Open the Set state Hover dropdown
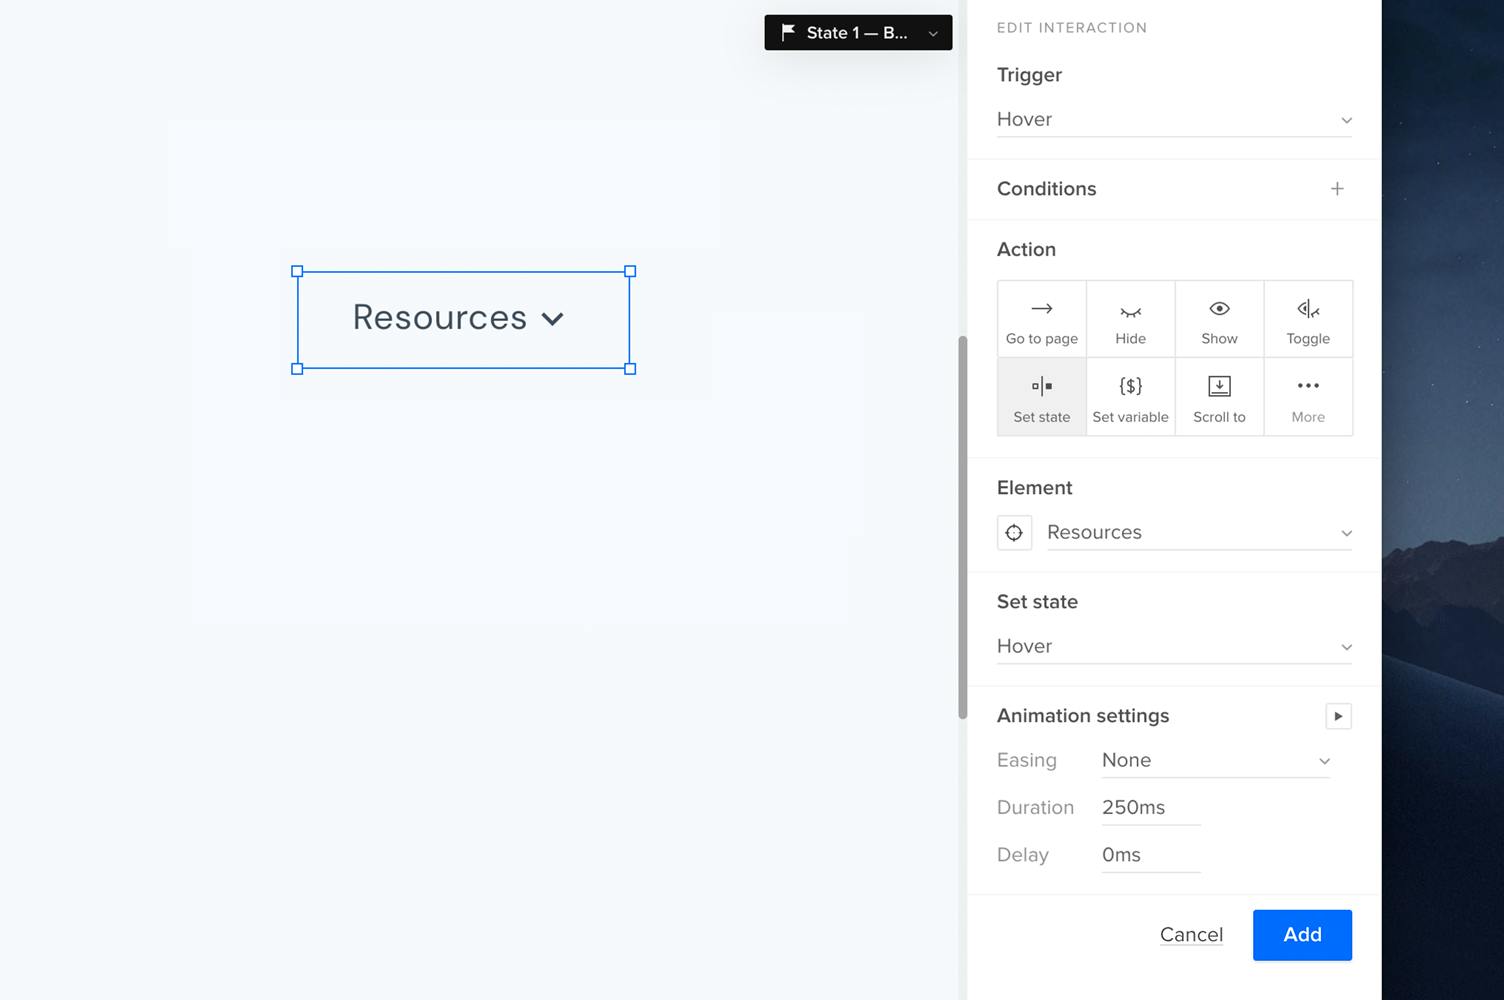Viewport: 1504px width, 1000px height. [1174, 647]
